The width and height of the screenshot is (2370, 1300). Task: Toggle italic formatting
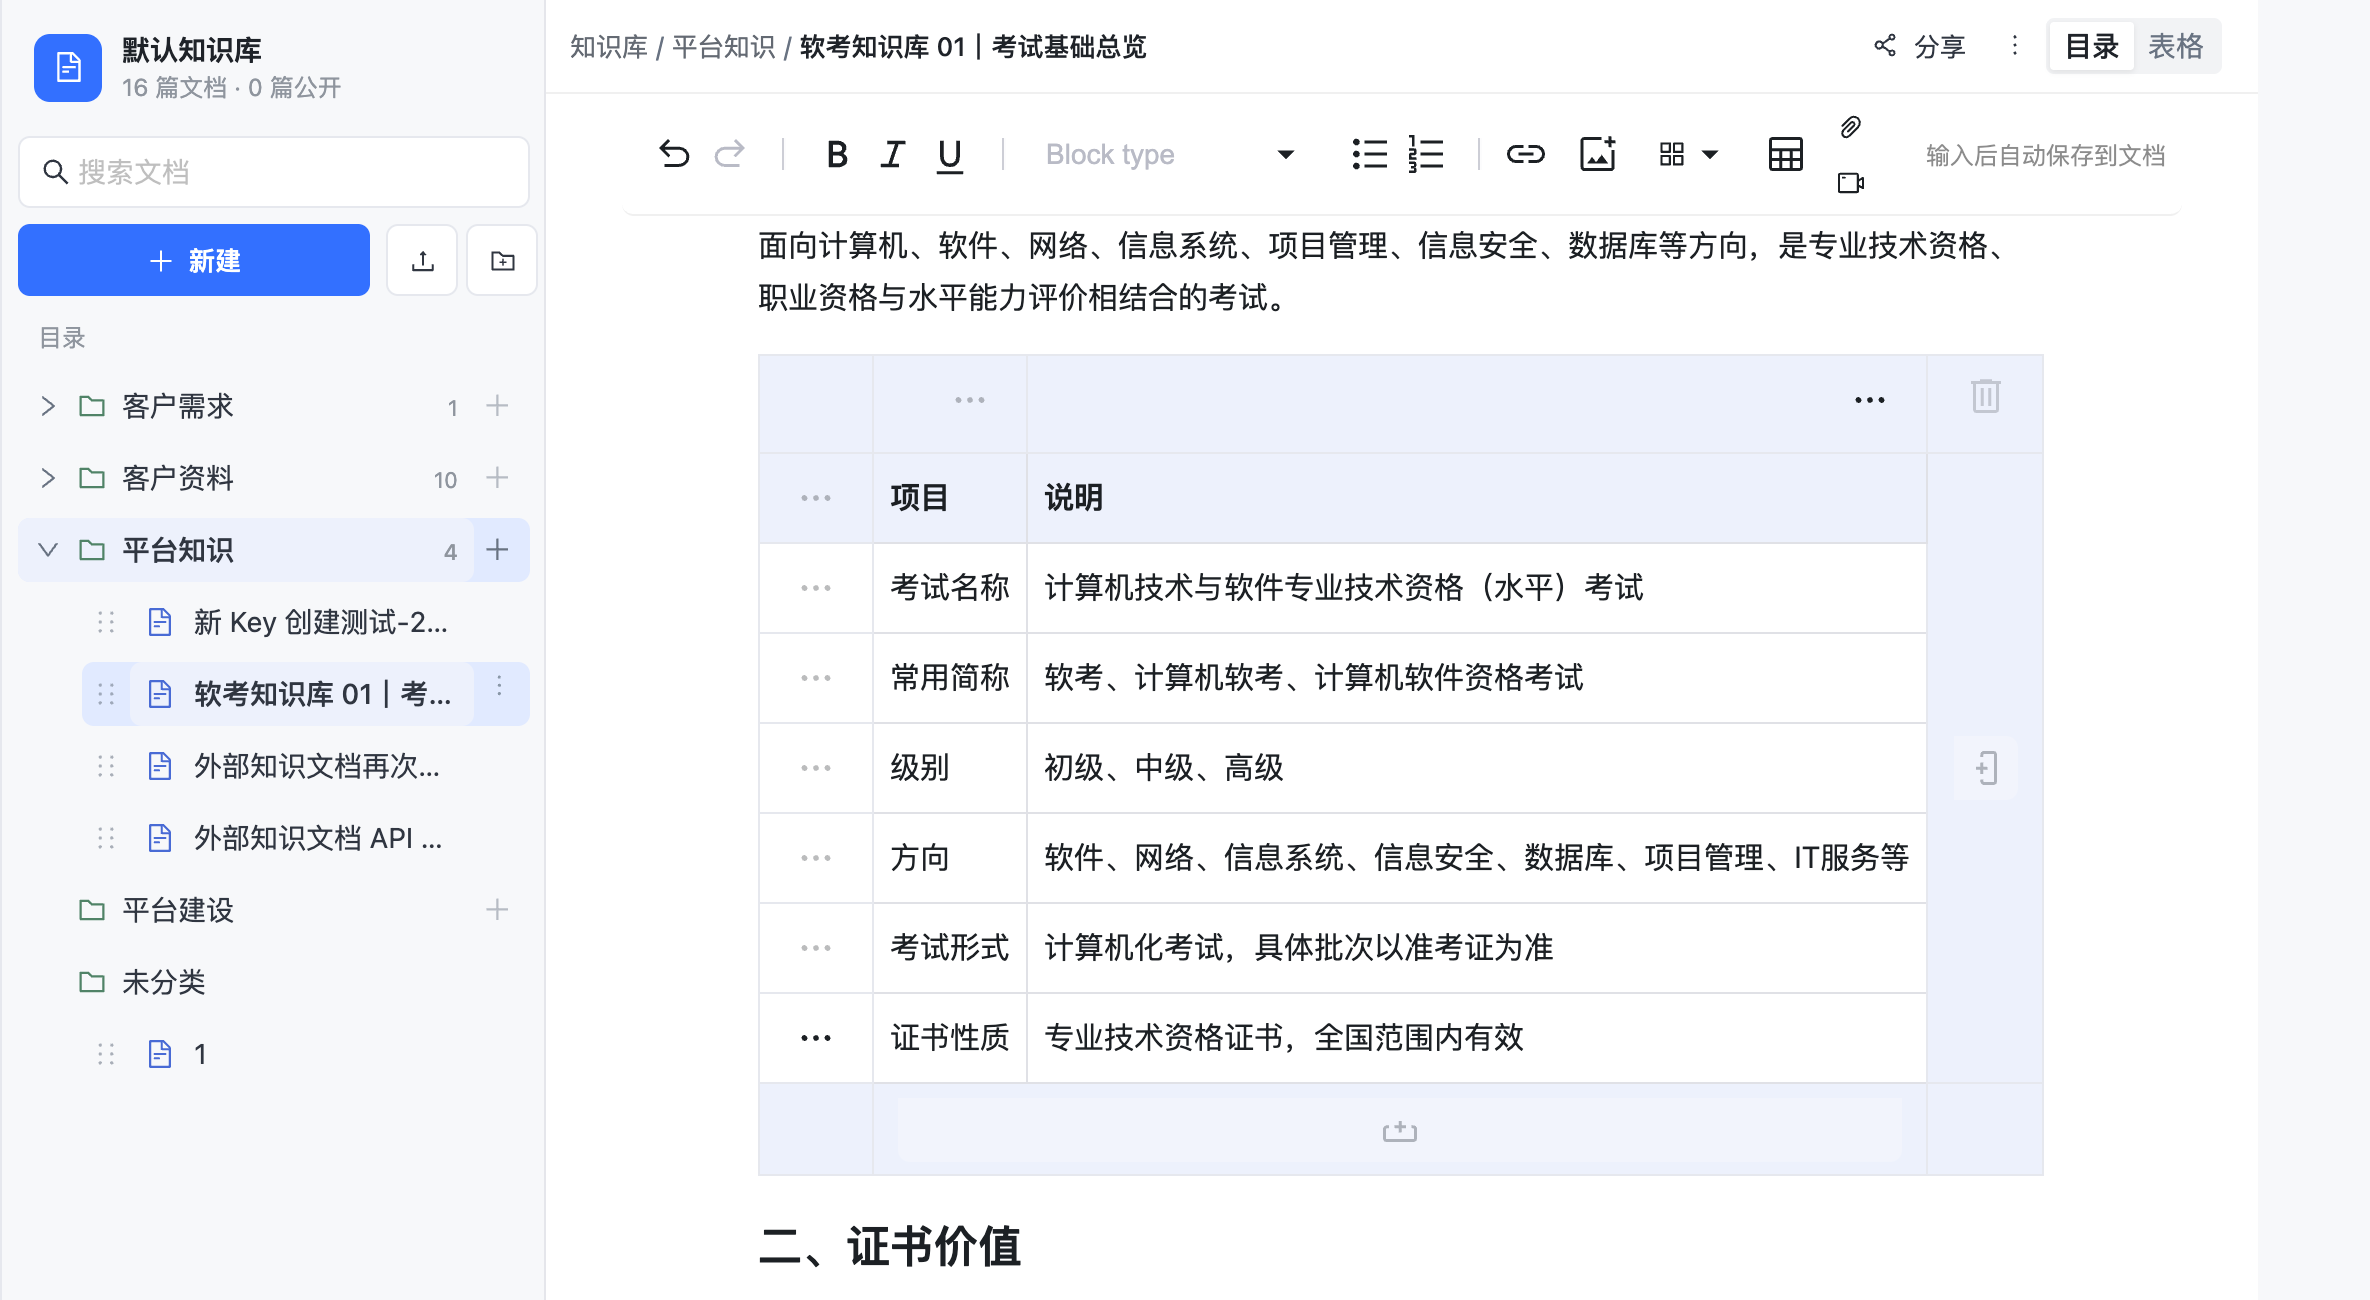point(892,154)
